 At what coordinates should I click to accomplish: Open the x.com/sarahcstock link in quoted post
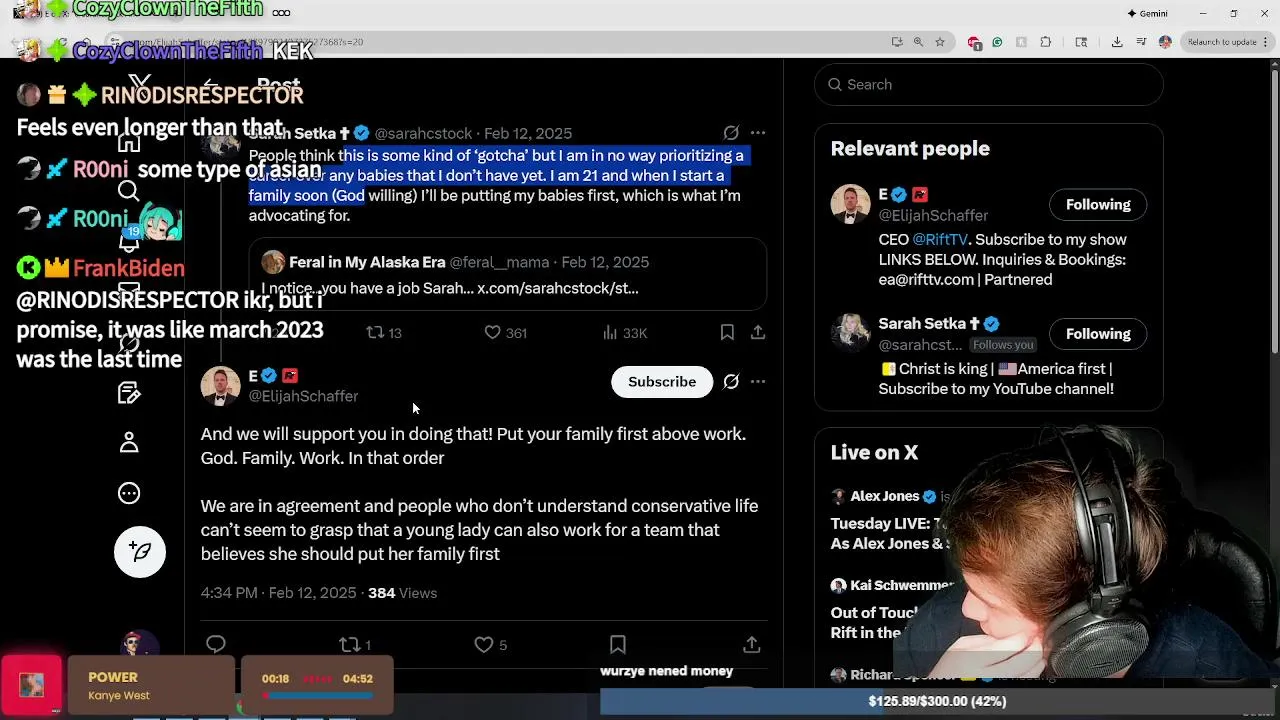557,288
